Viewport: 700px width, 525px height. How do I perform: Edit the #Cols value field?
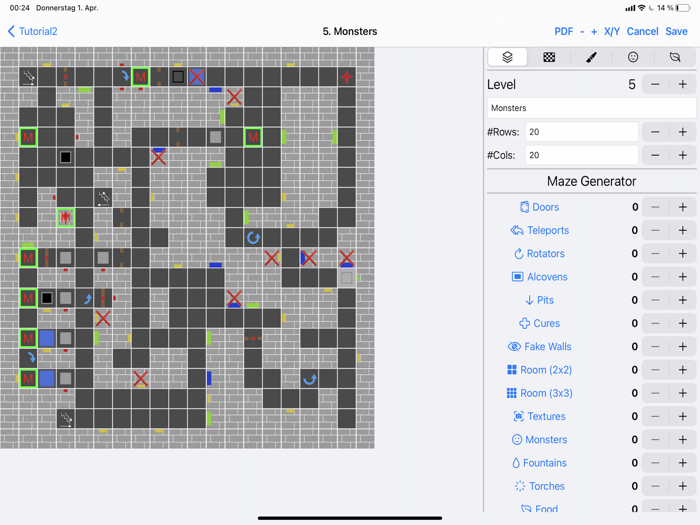(x=581, y=155)
